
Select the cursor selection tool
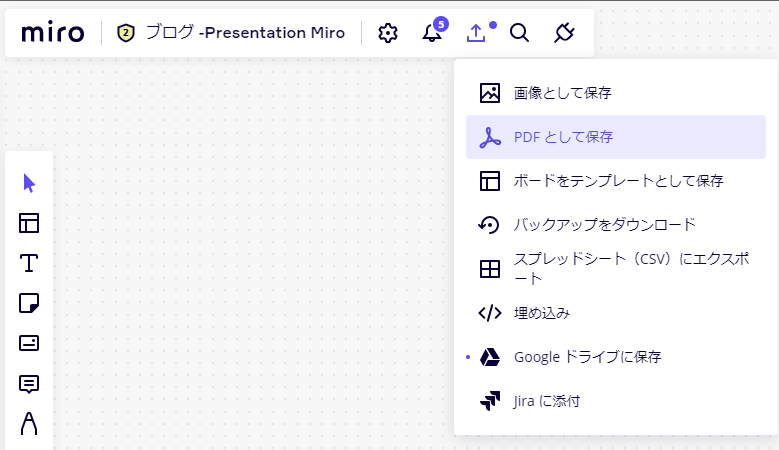(29, 183)
